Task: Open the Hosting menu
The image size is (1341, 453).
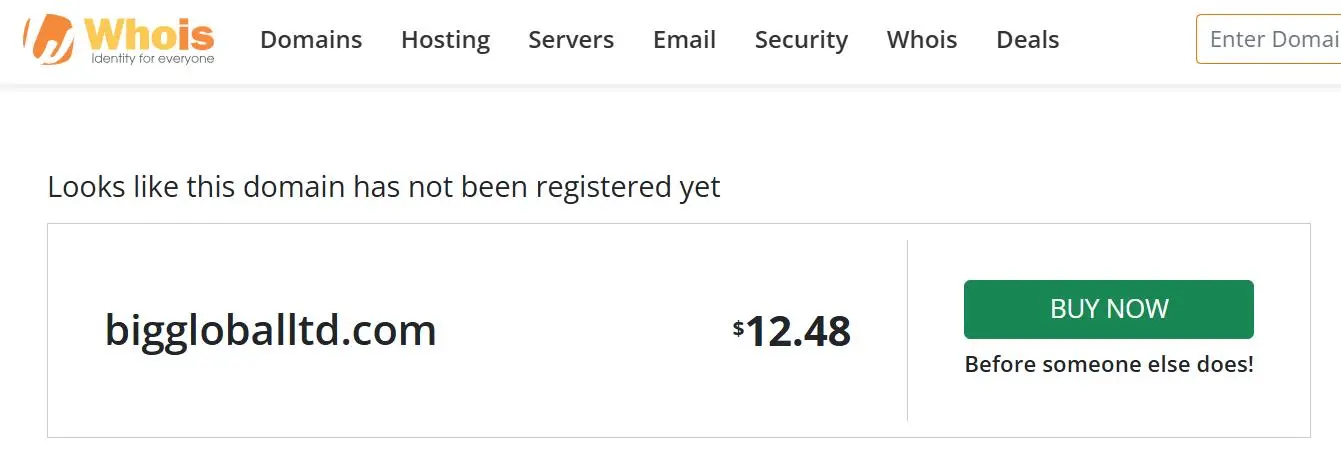Action: (x=445, y=40)
